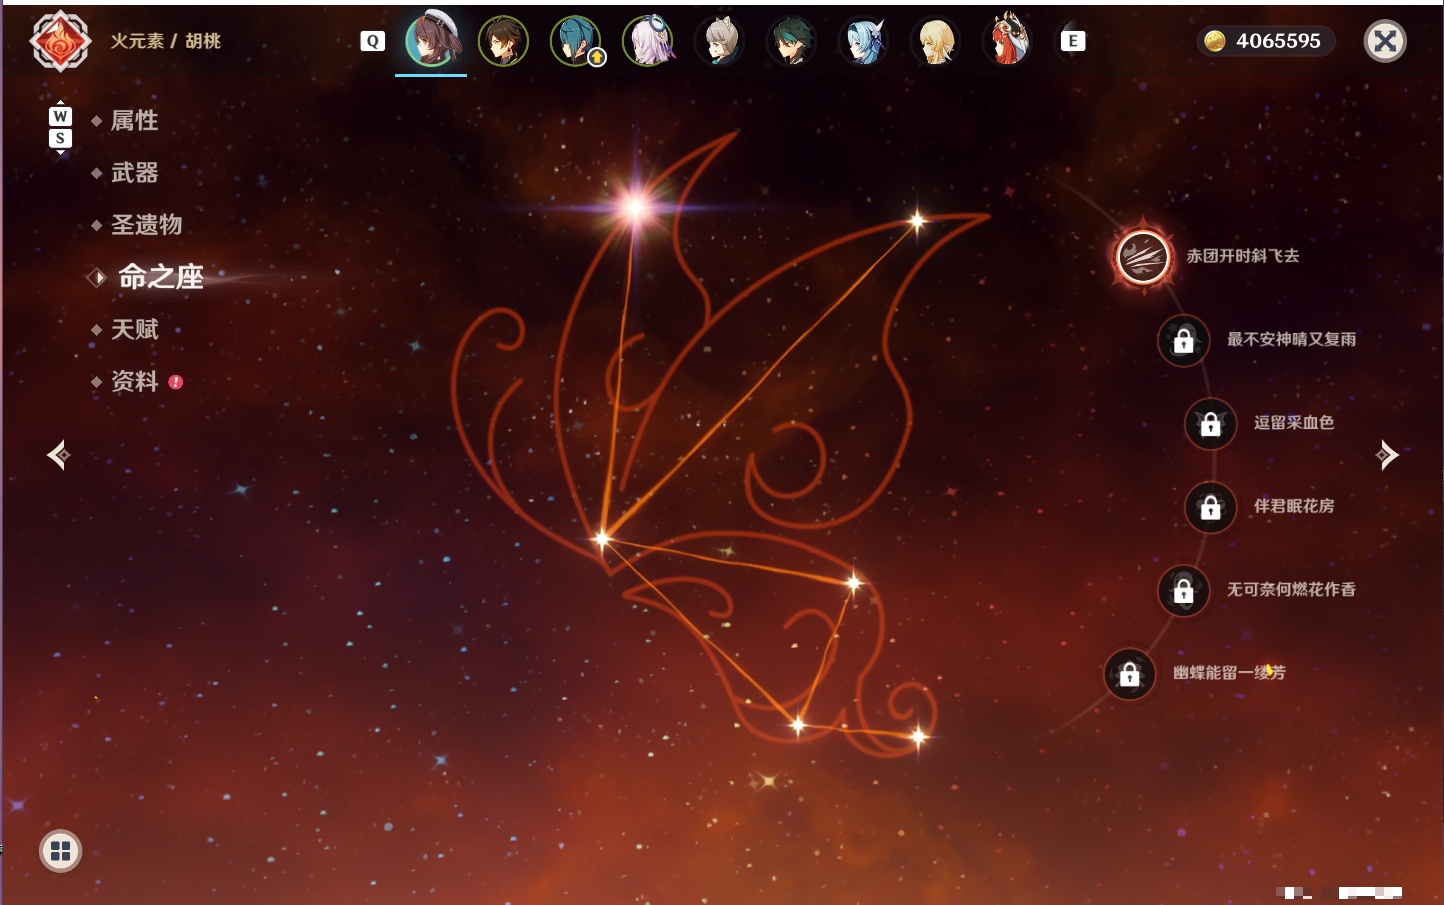The width and height of the screenshot is (1444, 905).
Task: Click the E key switch hint
Action: [x=1073, y=41]
